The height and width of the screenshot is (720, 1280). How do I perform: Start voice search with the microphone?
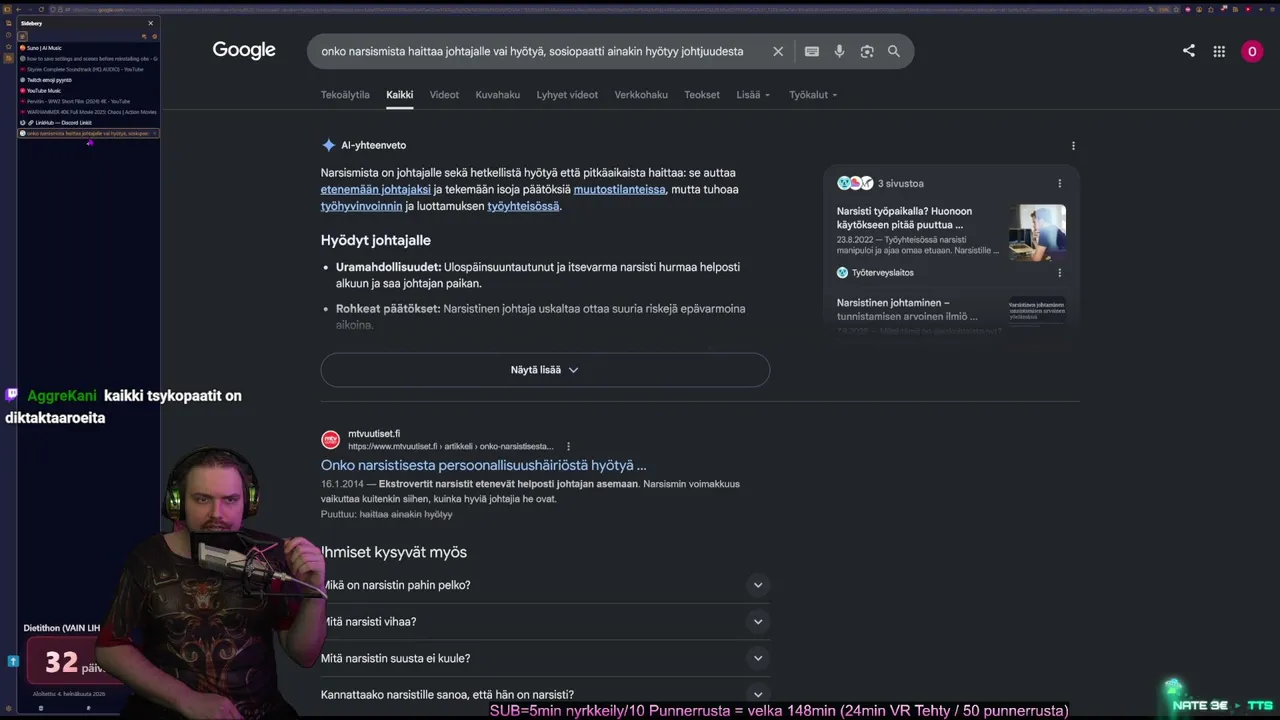pyautogui.click(x=839, y=51)
